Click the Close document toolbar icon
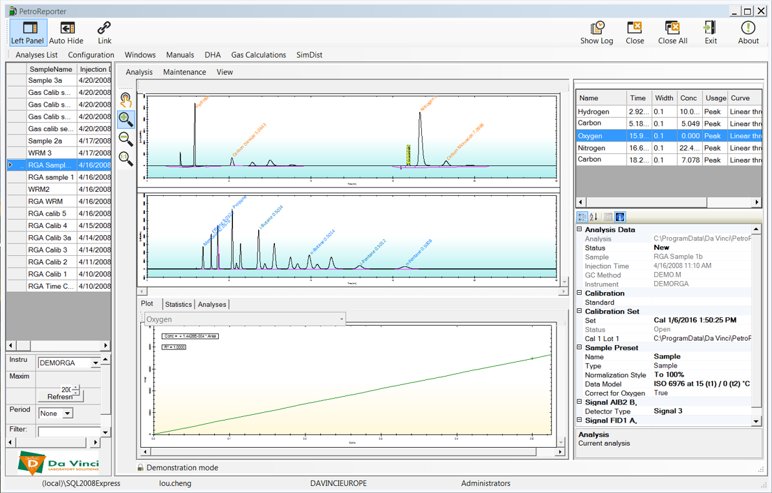Screen dimensions: 772x493 click(635, 33)
